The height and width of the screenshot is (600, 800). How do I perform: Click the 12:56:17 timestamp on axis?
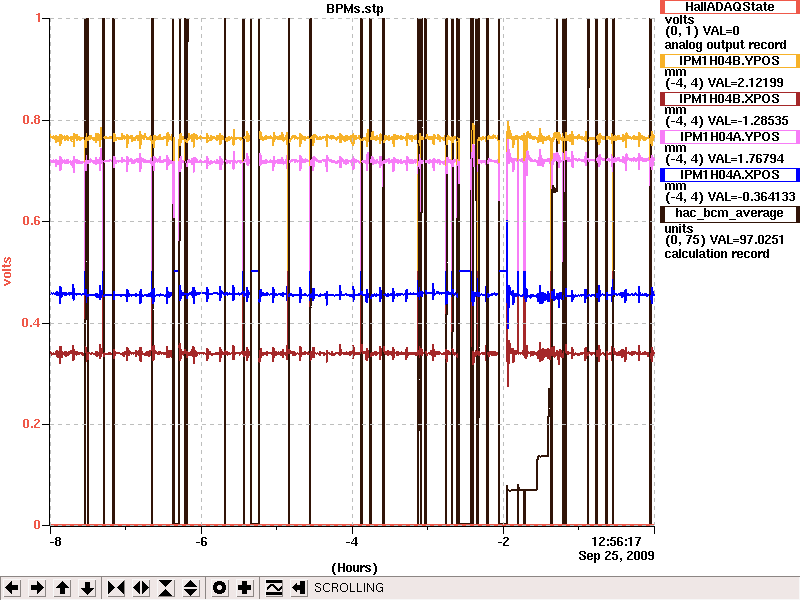pos(616,542)
